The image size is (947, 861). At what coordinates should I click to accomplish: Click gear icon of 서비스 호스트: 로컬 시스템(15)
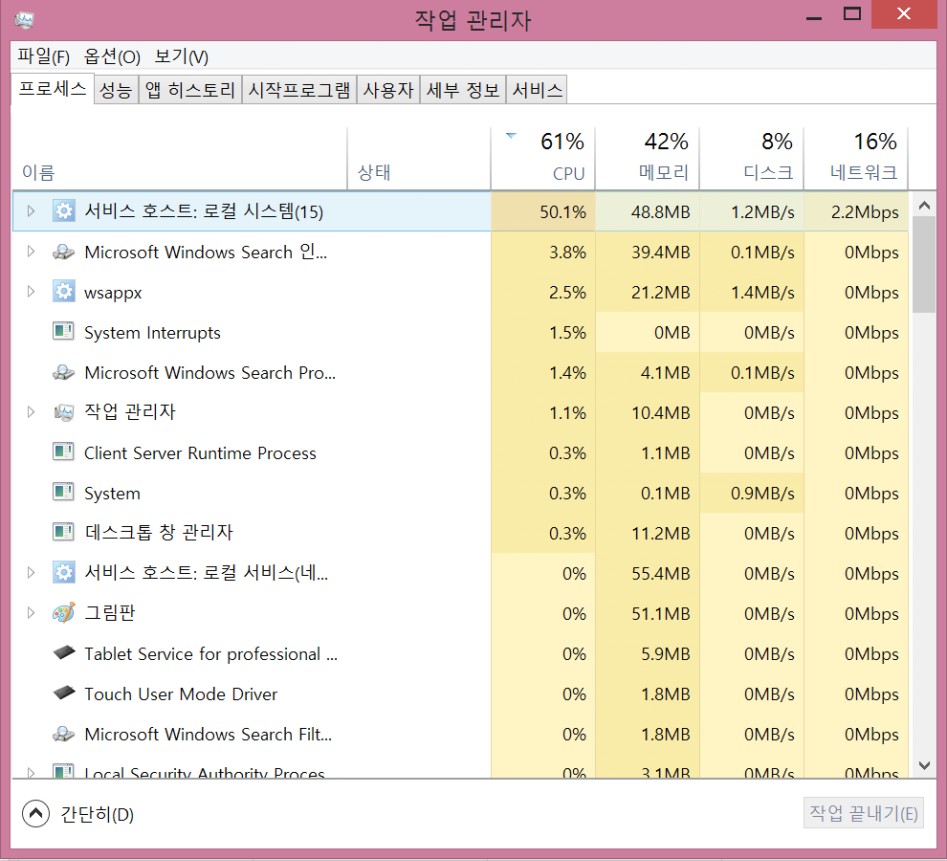tap(63, 211)
